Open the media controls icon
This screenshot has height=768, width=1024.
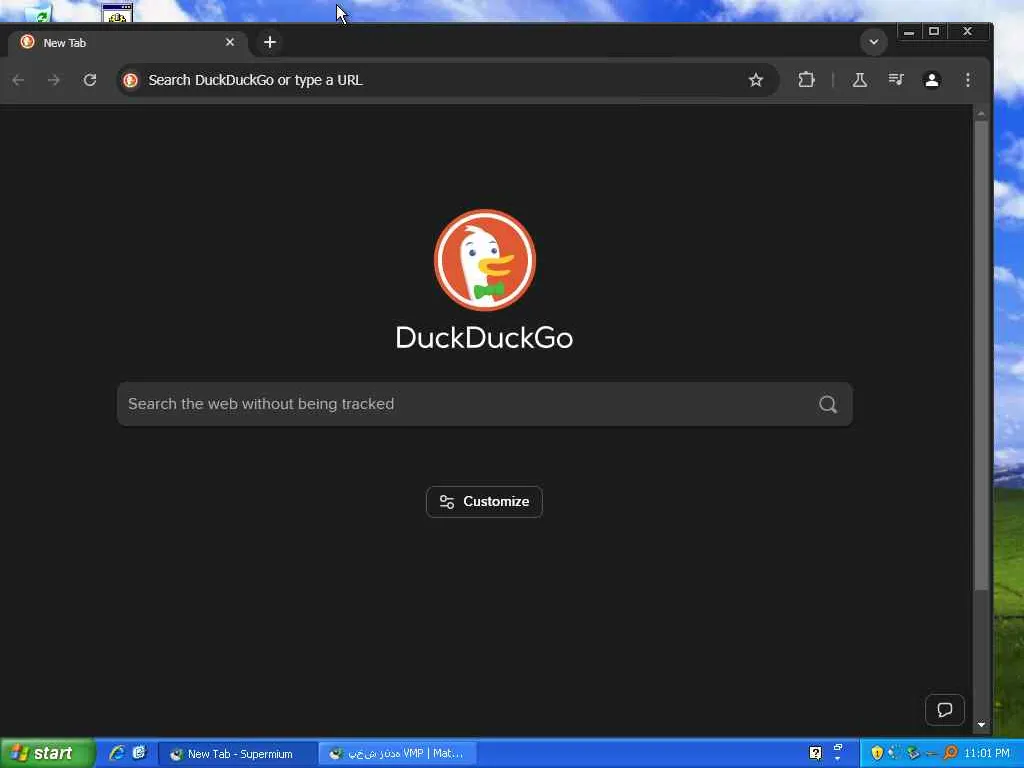pyautogui.click(x=896, y=80)
